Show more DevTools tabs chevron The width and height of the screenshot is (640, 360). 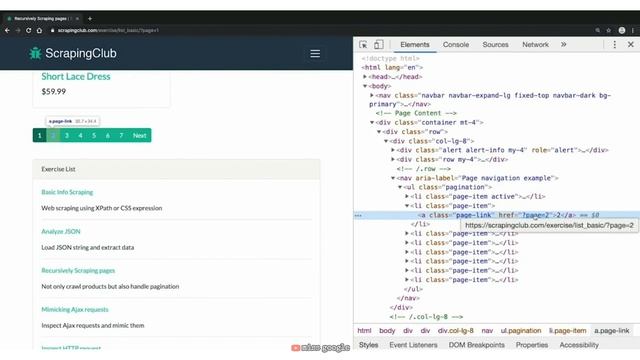click(564, 44)
